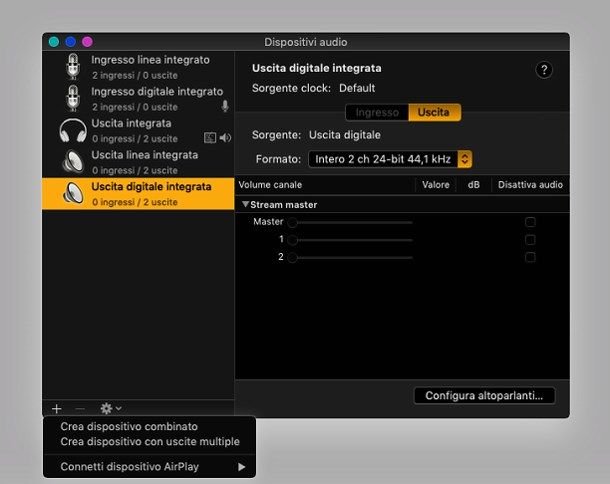
Task: Click the speaker icon for Uscita digitale integrata
Action: (x=73, y=193)
